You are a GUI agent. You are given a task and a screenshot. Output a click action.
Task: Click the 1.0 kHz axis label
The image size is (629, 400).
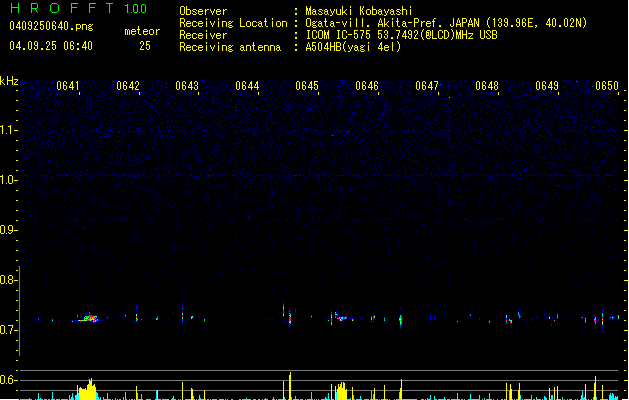click(x=8, y=180)
